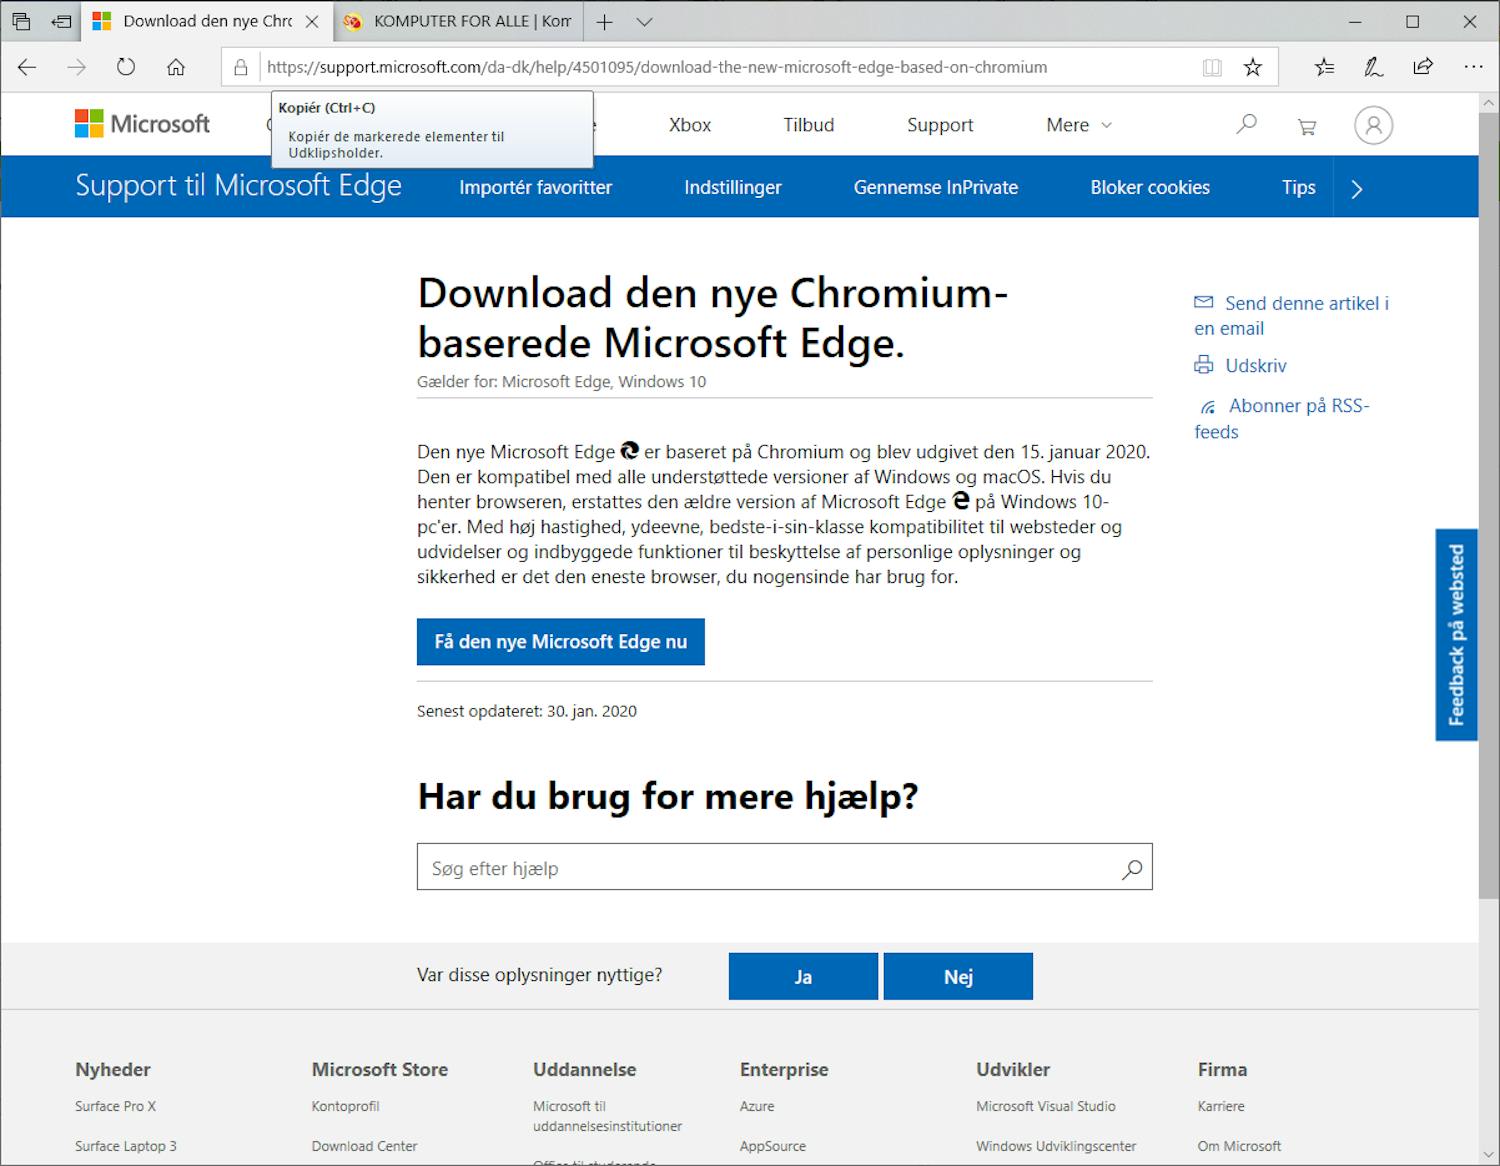Open Karriere footer link
Image resolution: width=1500 pixels, height=1166 pixels.
pyautogui.click(x=1221, y=1106)
